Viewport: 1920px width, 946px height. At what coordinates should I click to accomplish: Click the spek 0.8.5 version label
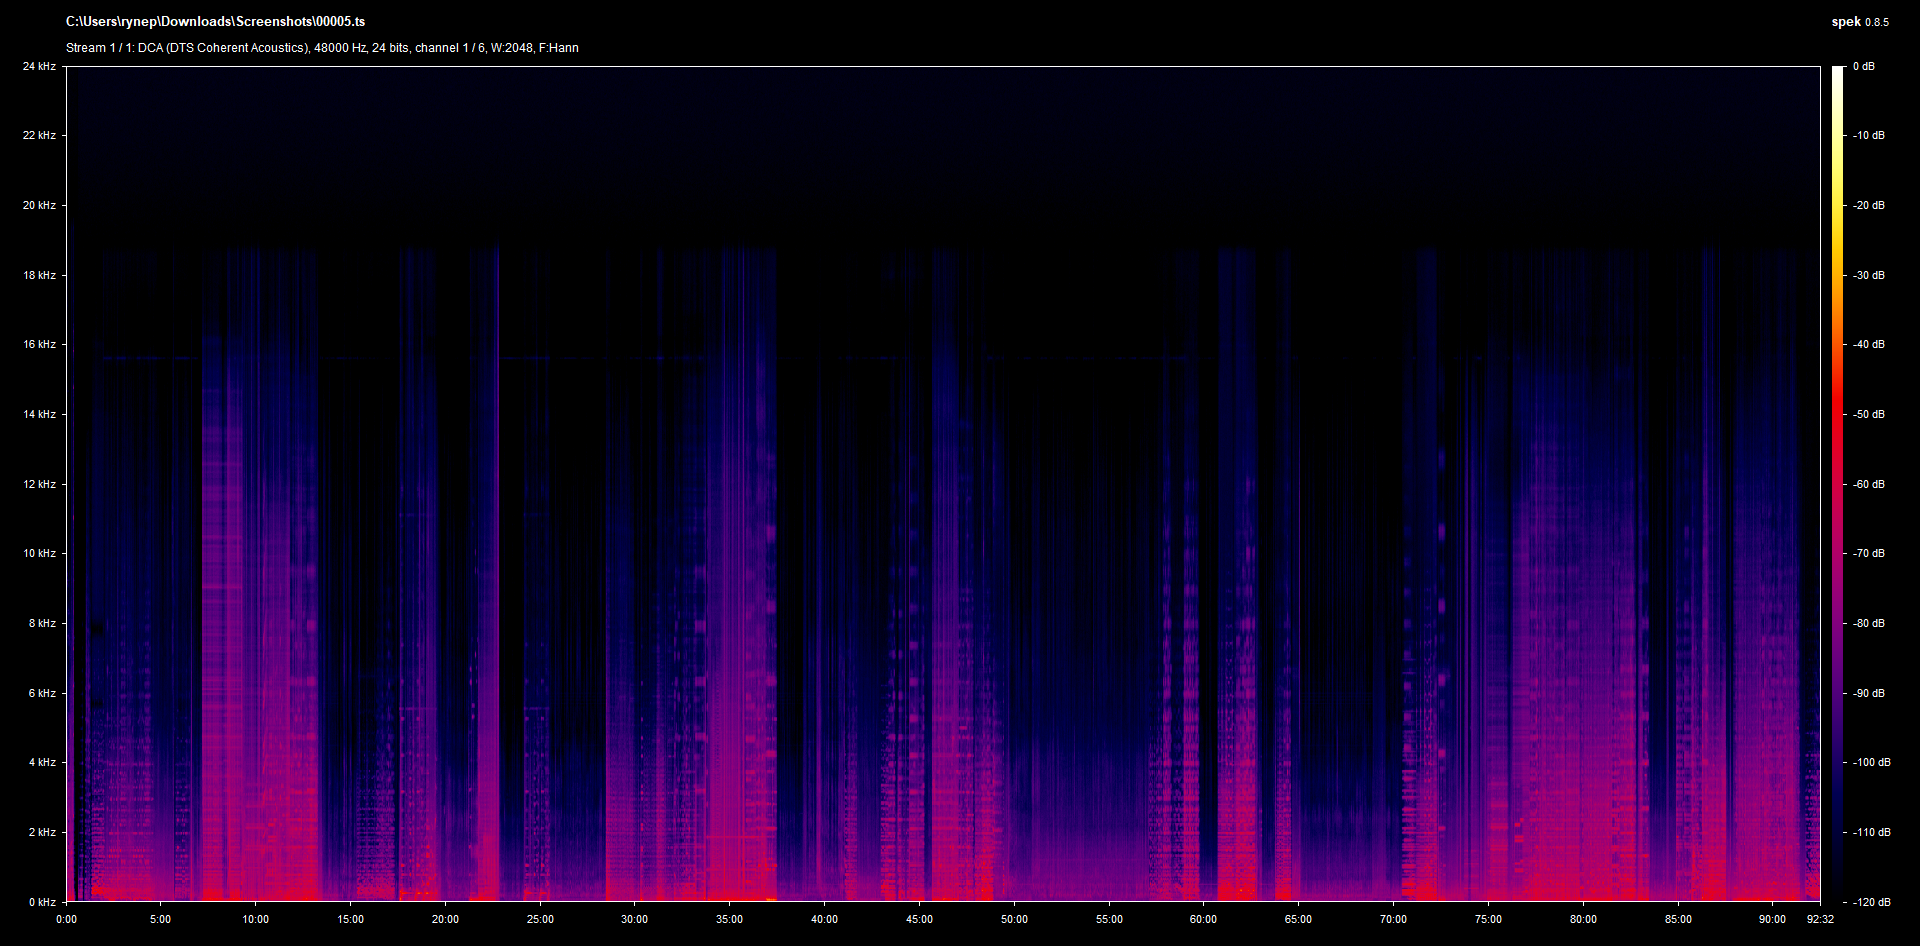tap(1859, 22)
